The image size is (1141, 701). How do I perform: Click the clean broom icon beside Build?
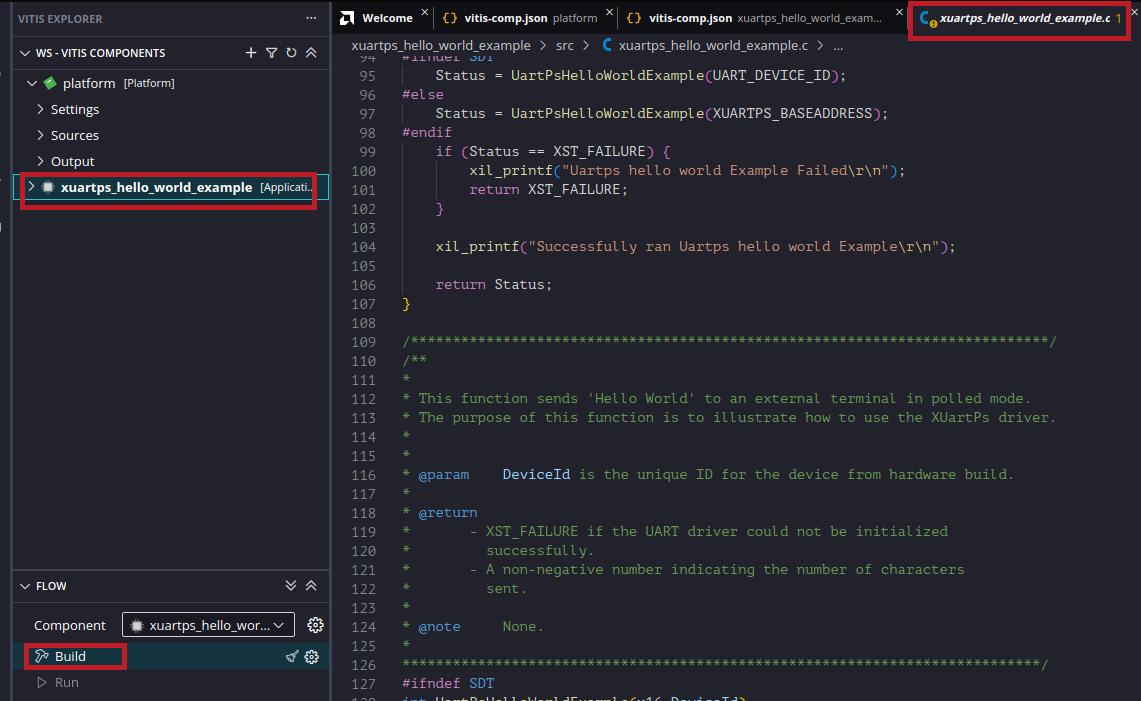pyautogui.click(x=292, y=657)
